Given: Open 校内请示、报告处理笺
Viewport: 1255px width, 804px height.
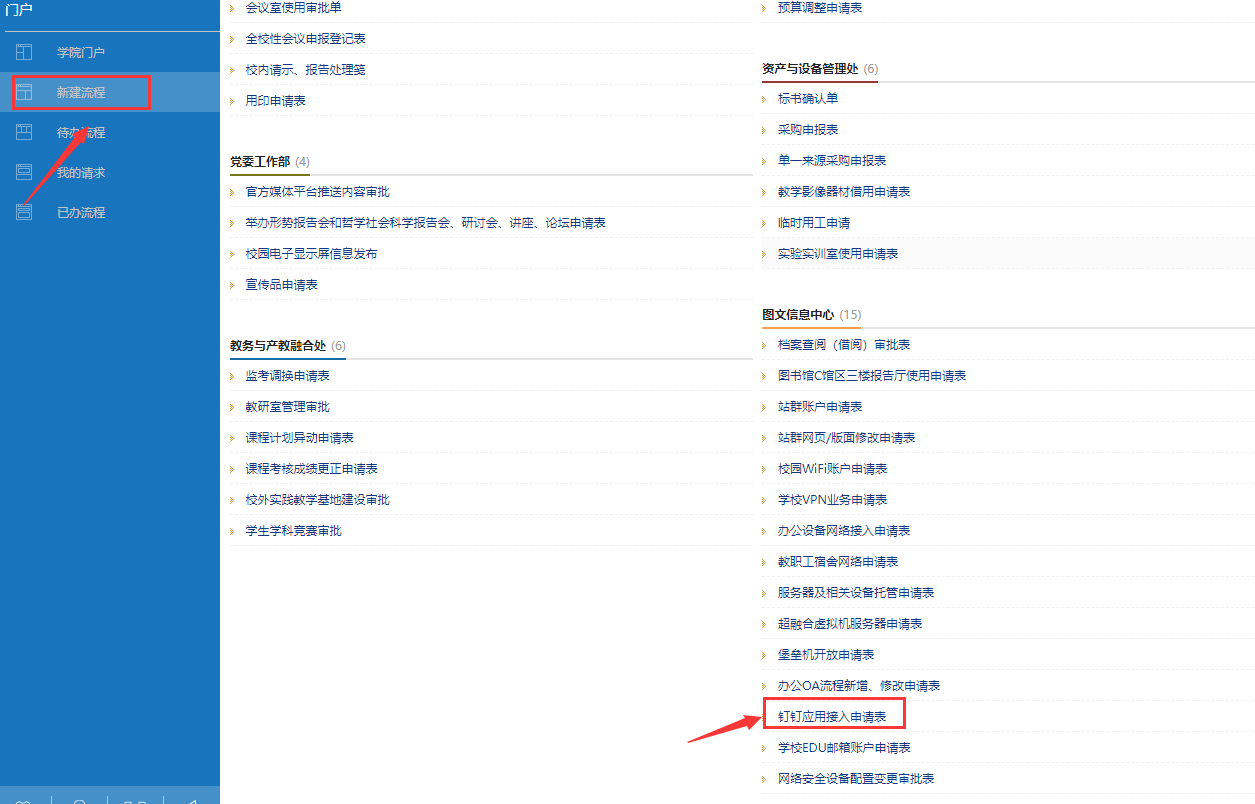Looking at the screenshot, I should click(x=305, y=69).
